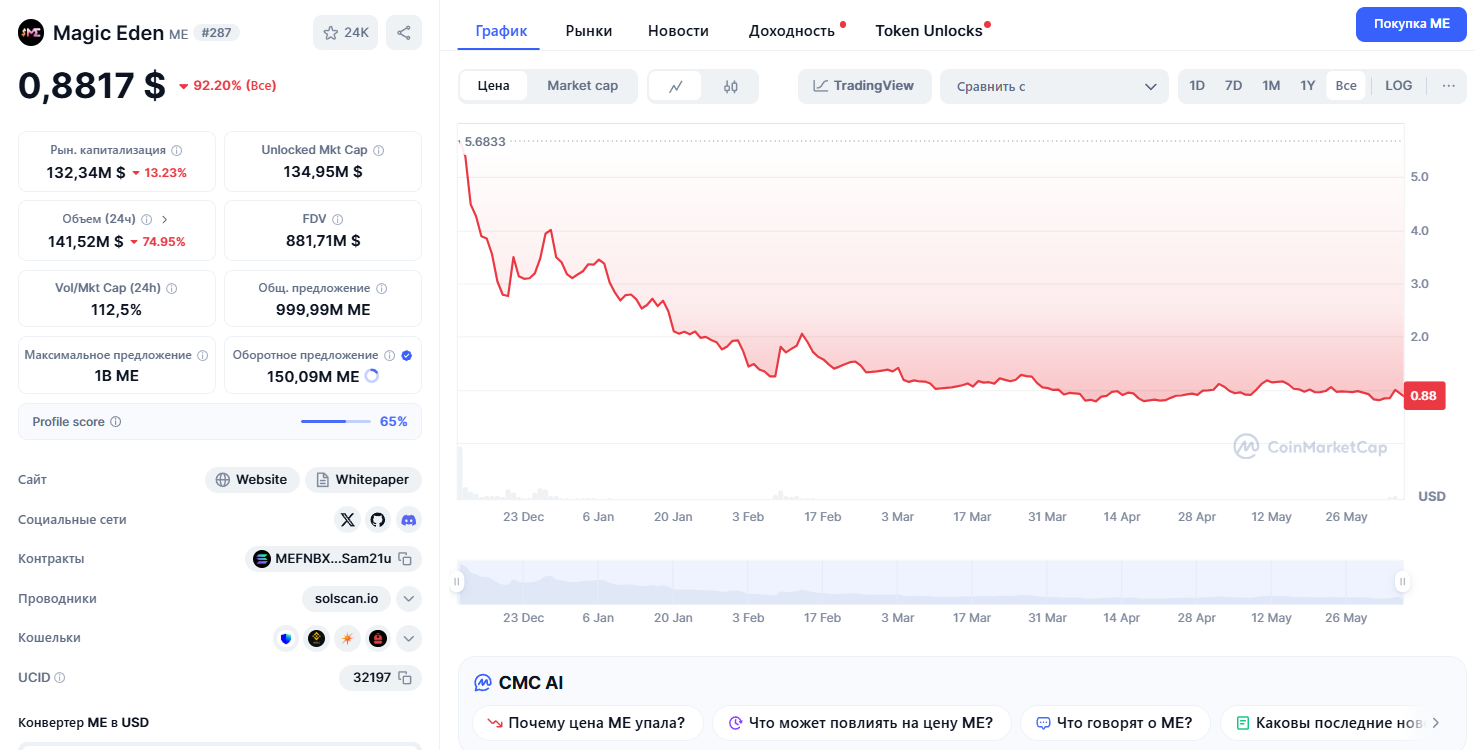1475x750 pixels.
Task: Show info for Общ. предложение
Action: 381,288
